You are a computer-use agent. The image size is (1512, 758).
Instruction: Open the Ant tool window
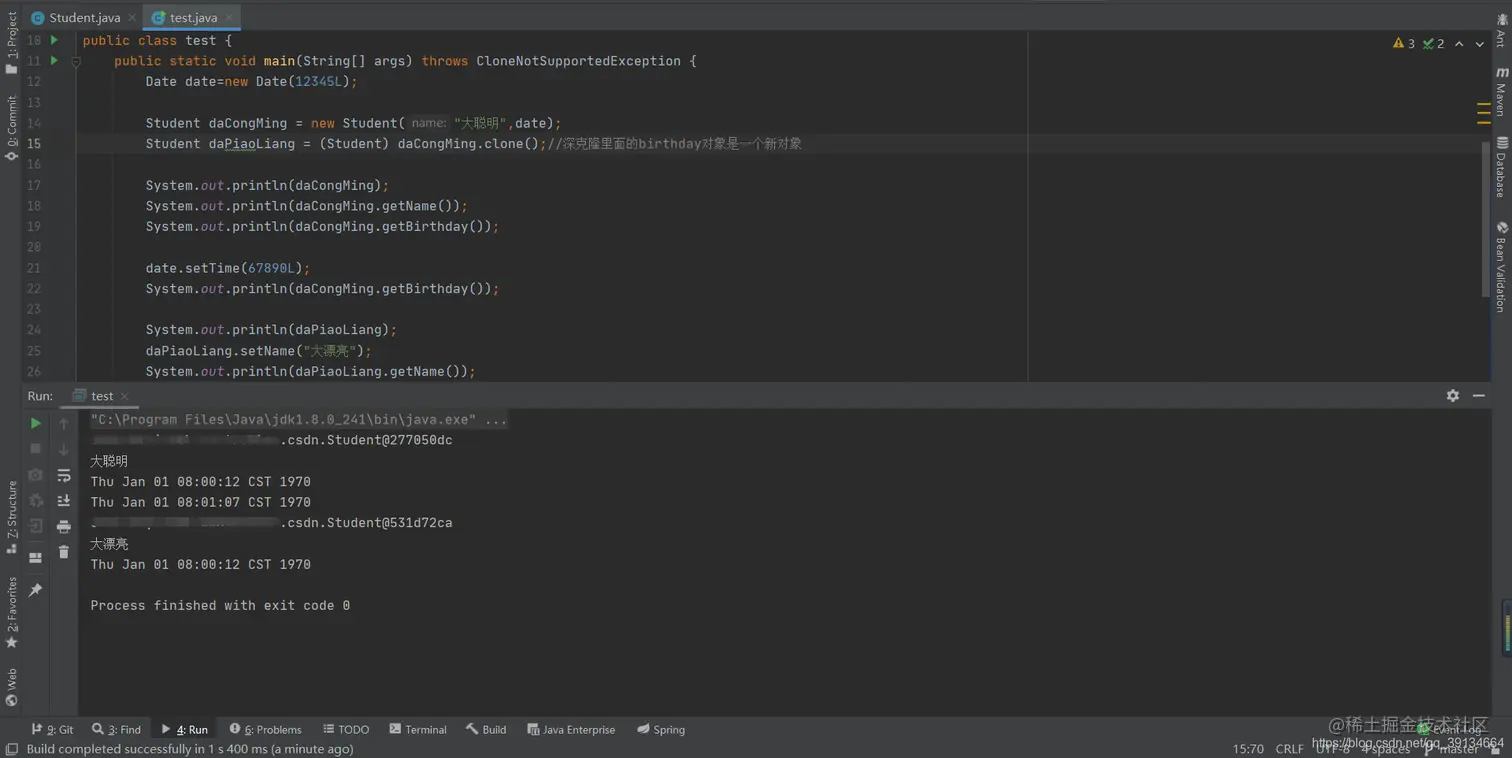tap(1501, 30)
